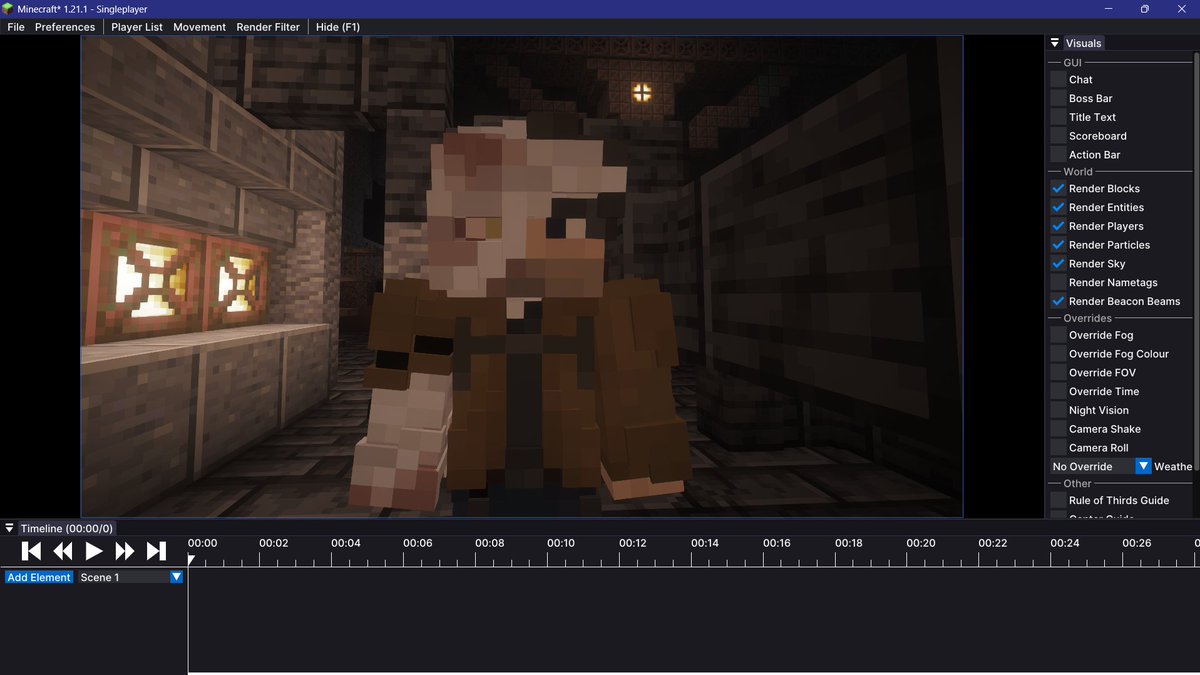Enable the Title Text checkbox
Screen dimensions: 1200x675
[1058, 117]
